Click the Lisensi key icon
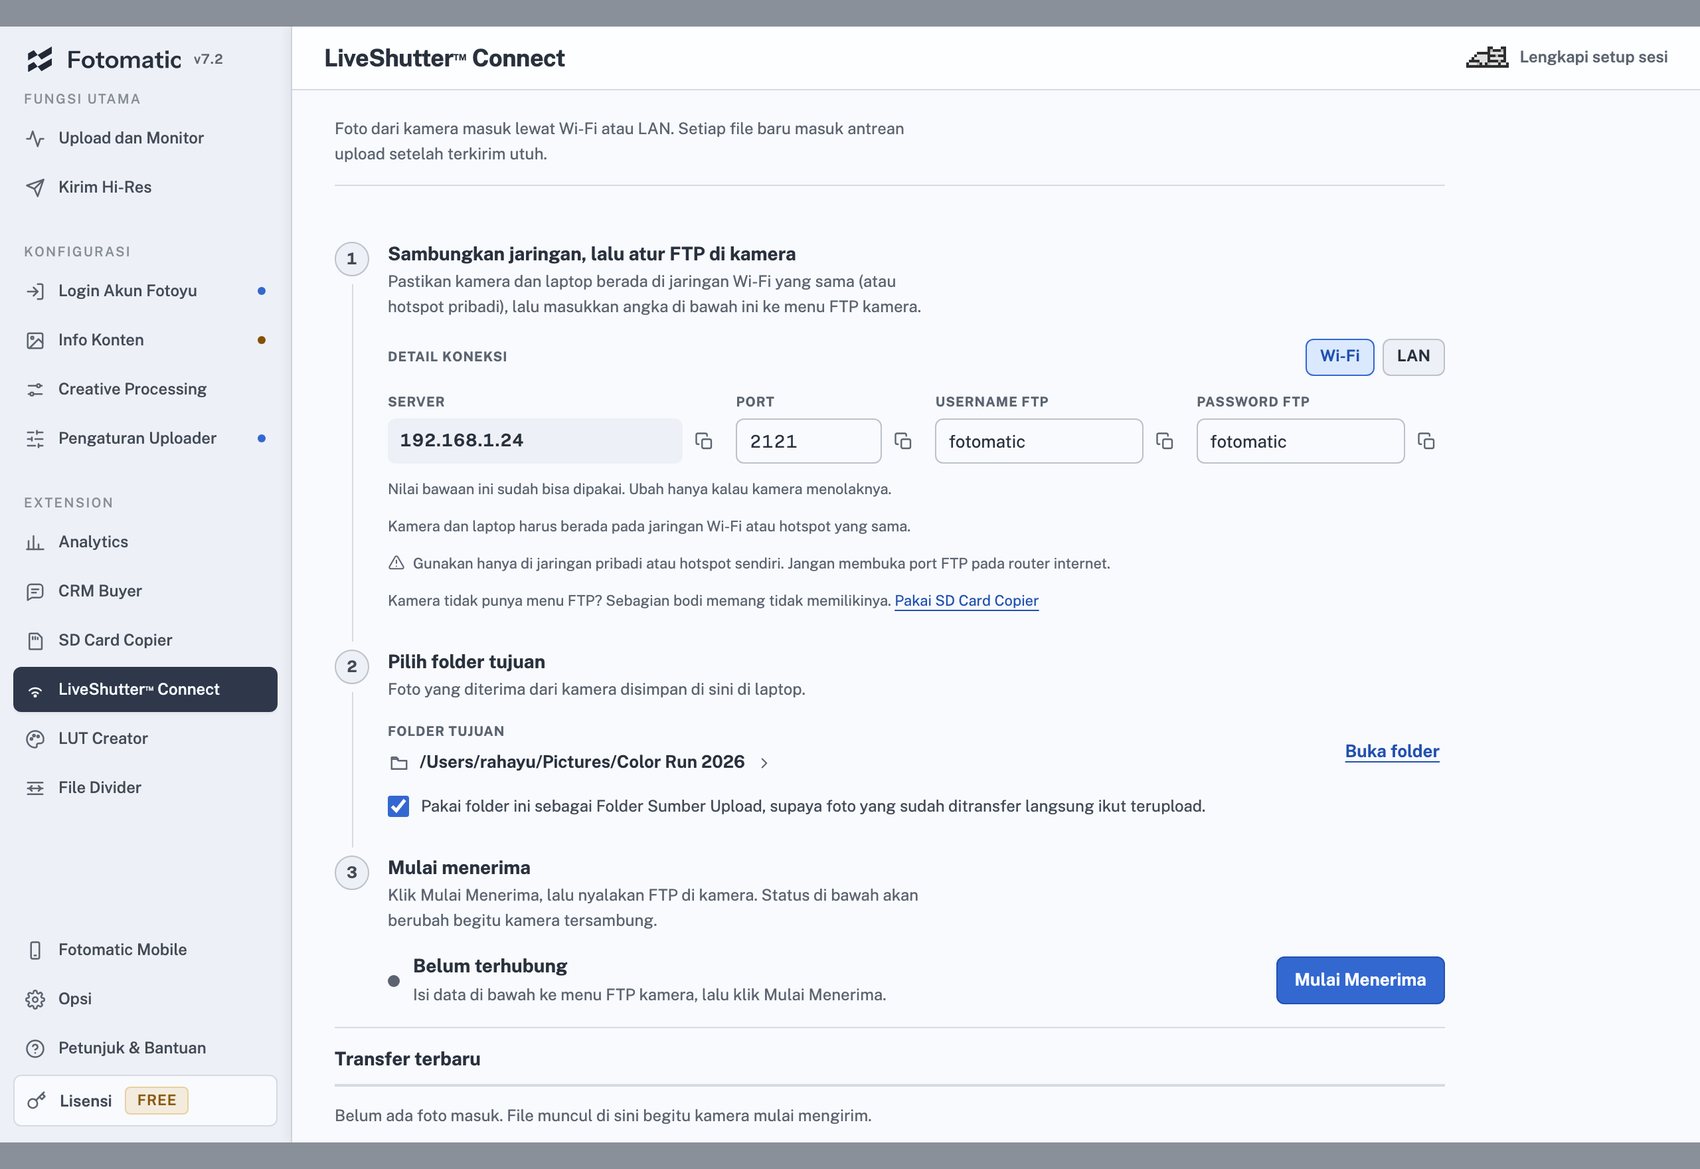 [37, 1101]
